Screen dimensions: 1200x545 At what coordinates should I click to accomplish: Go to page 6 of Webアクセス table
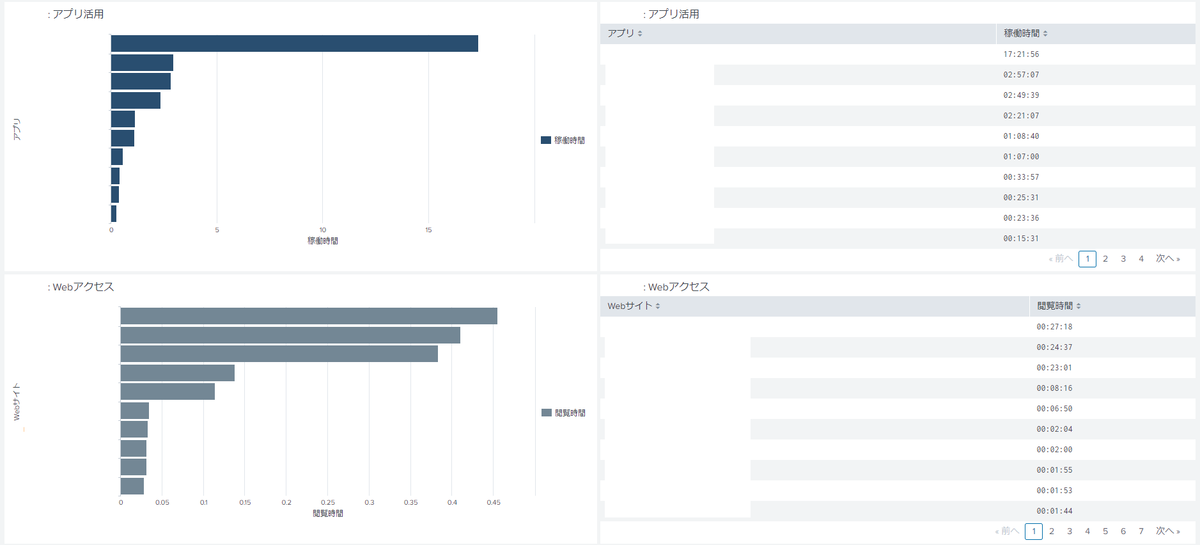(1123, 531)
